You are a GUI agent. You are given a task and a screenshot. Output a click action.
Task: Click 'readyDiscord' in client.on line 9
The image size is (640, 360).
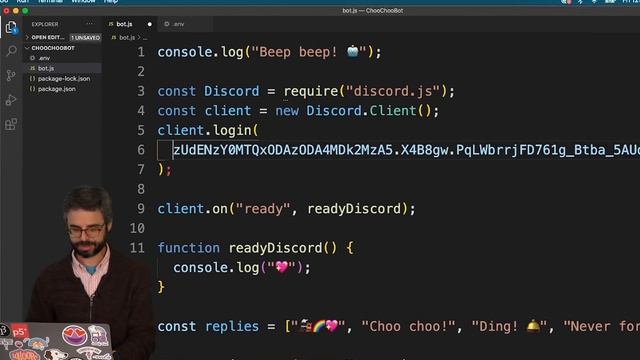pyautogui.click(x=354, y=209)
